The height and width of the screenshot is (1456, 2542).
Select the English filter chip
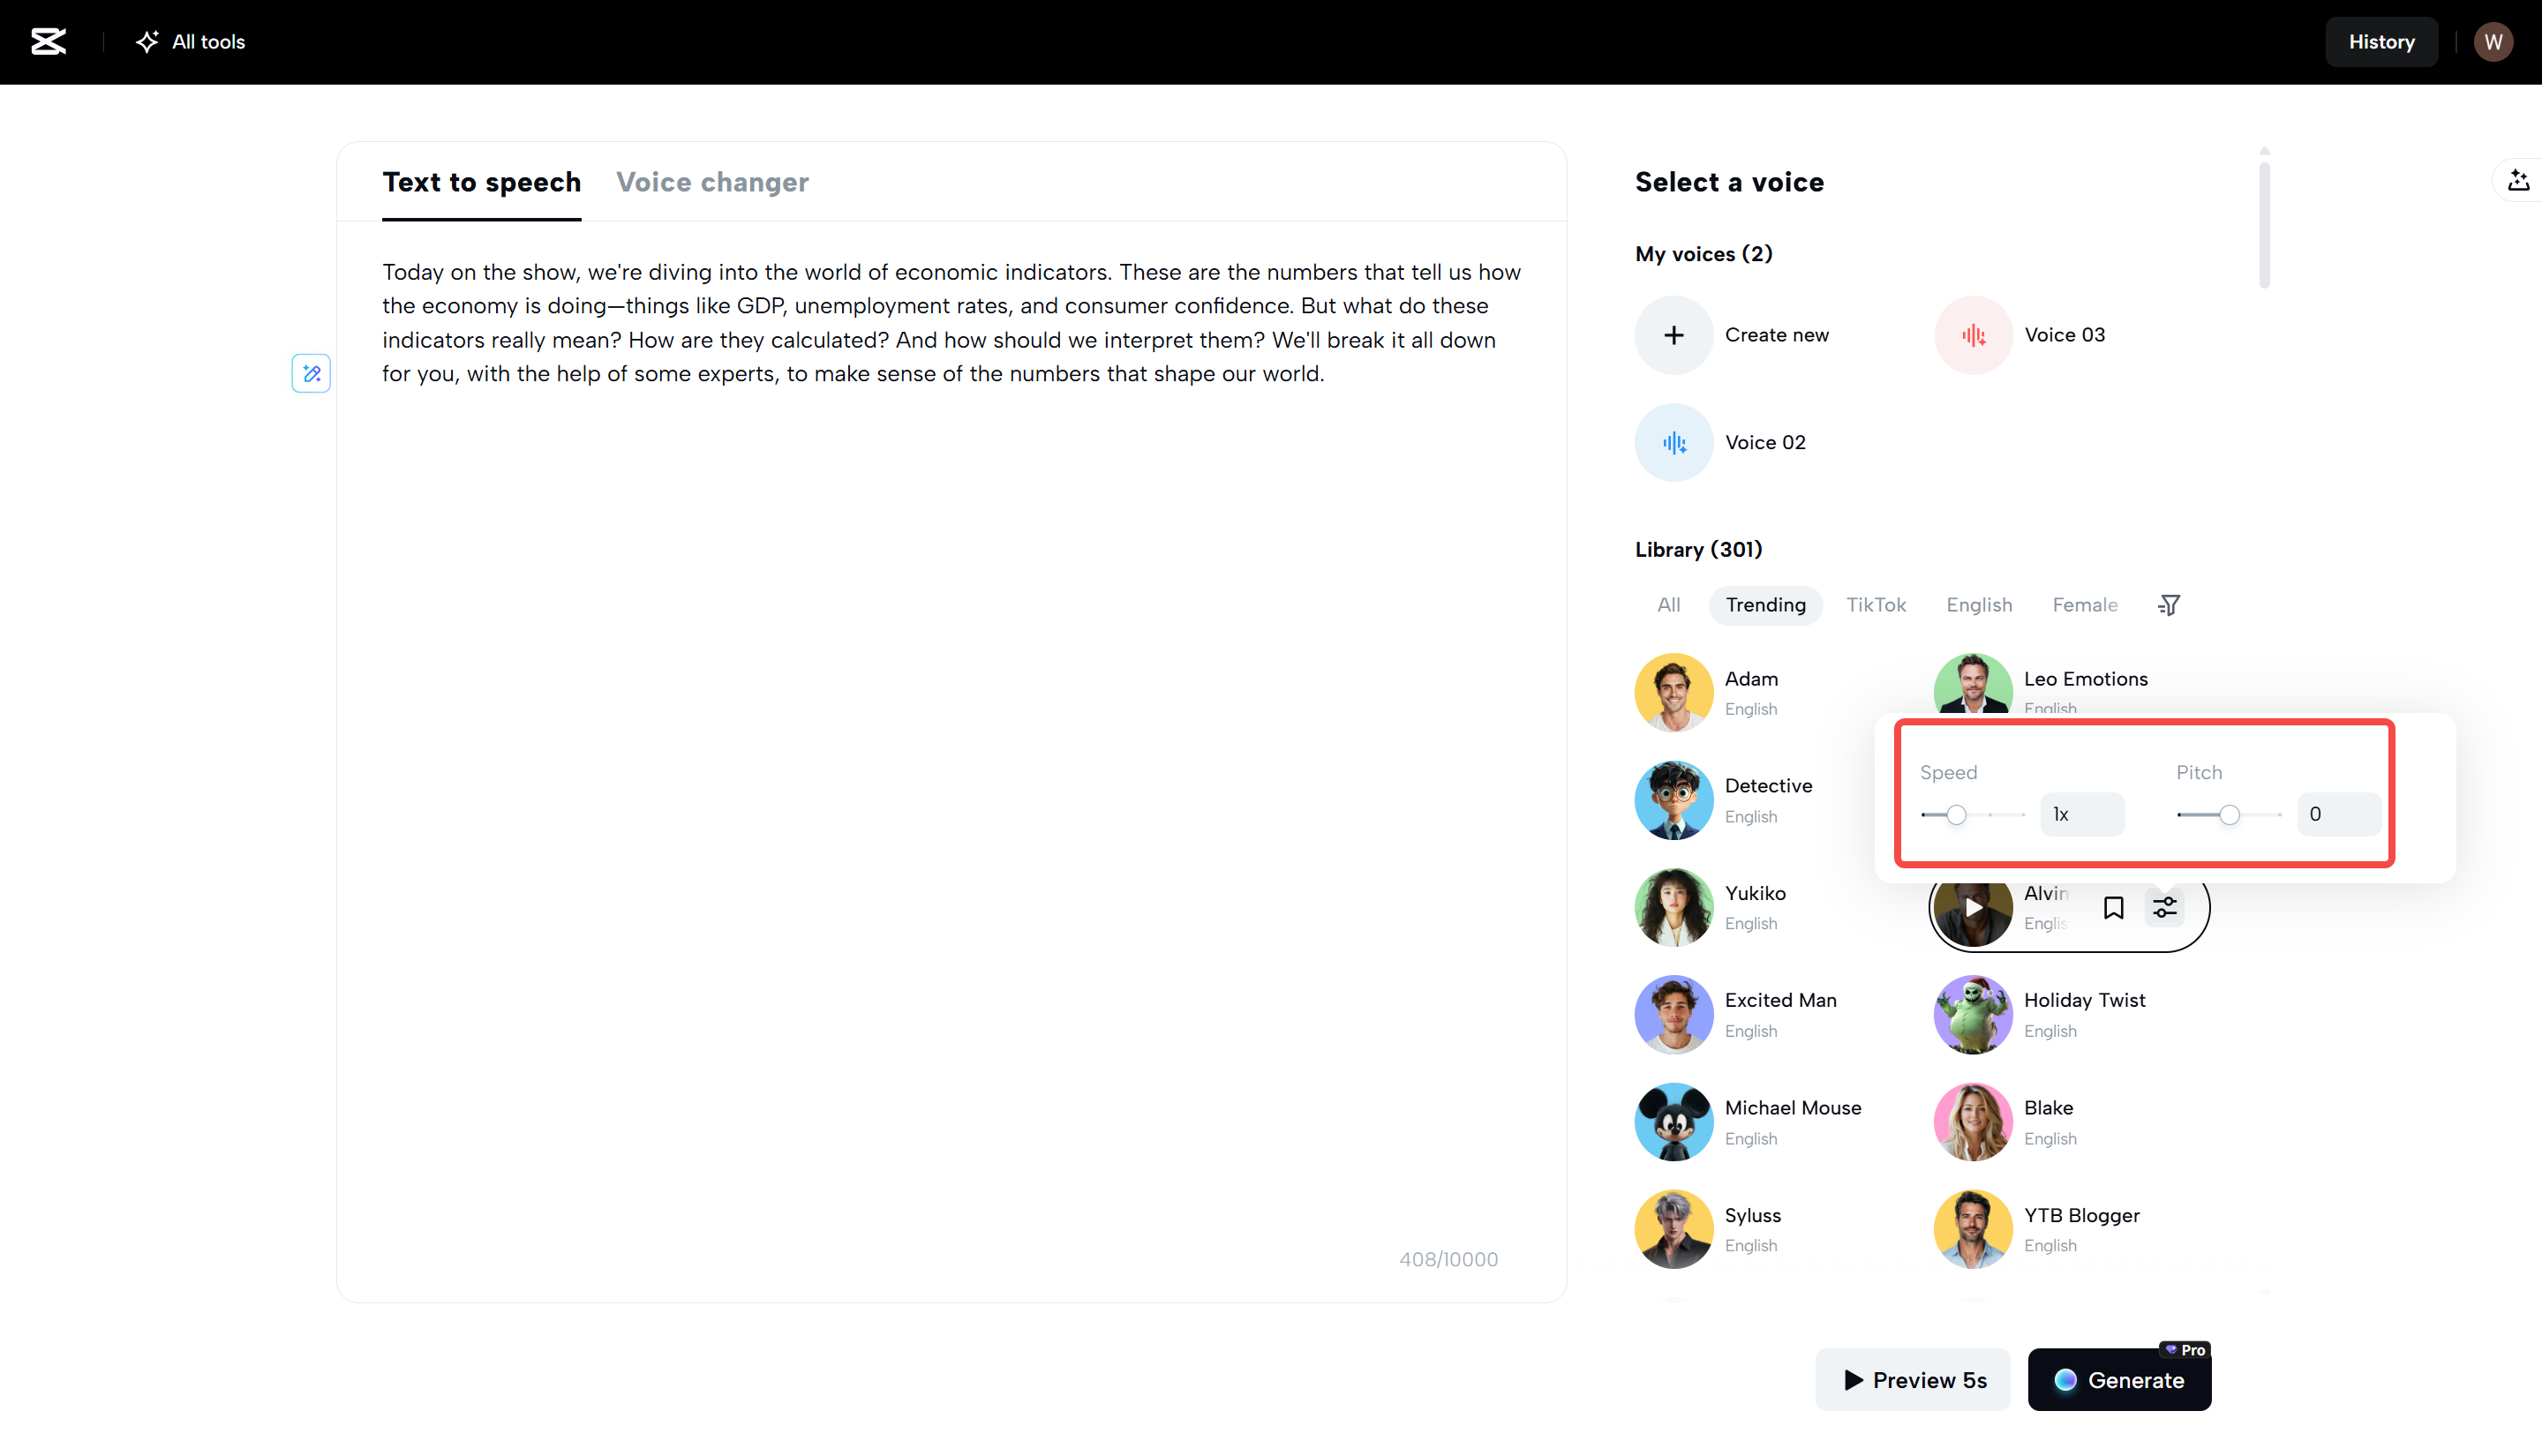pyautogui.click(x=1978, y=605)
